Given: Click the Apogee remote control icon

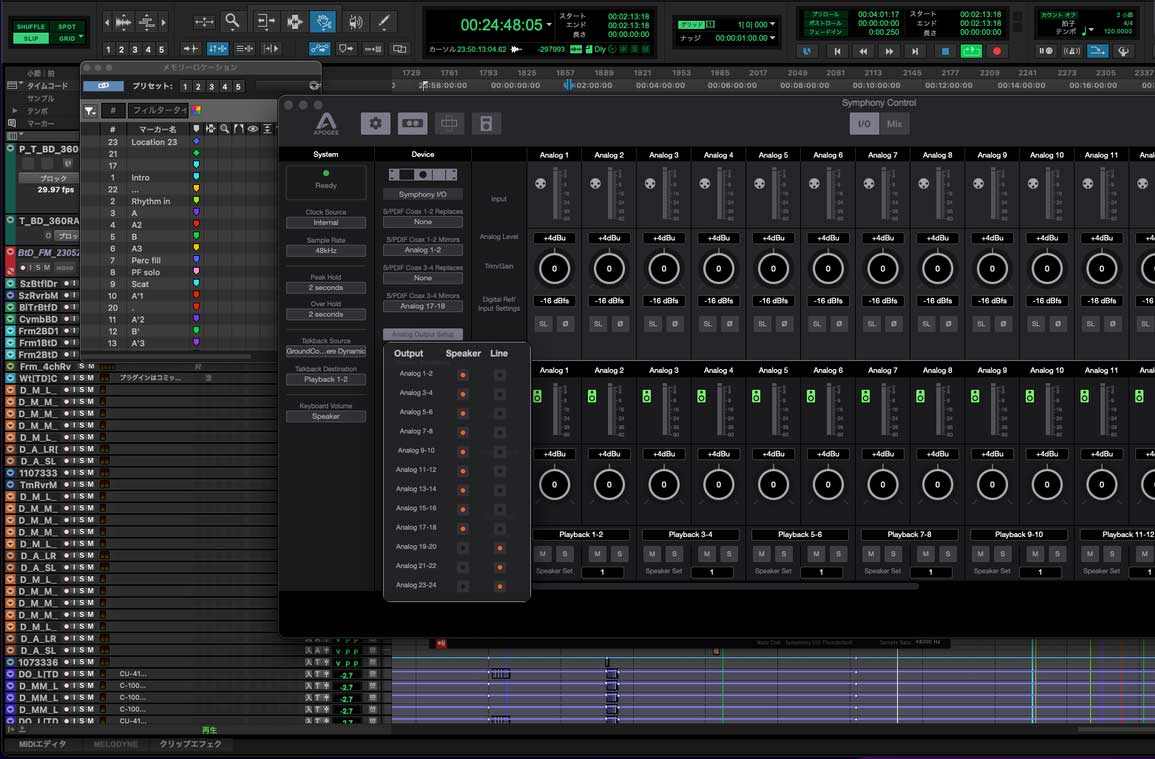Looking at the screenshot, I should pyautogui.click(x=486, y=123).
